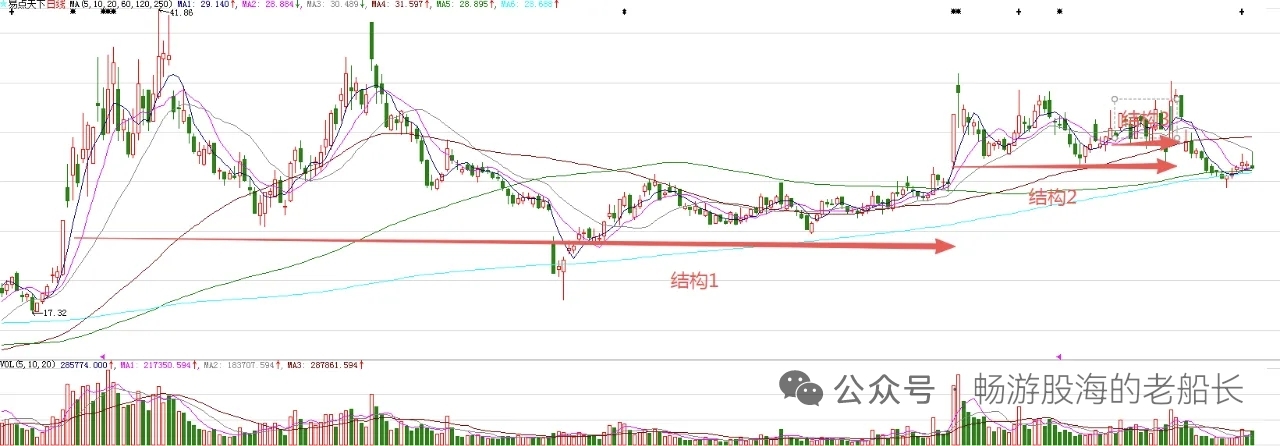1280x446 pixels.
Task: Click the blue star icon beside 易点天下
Action: click(x=4, y=4)
